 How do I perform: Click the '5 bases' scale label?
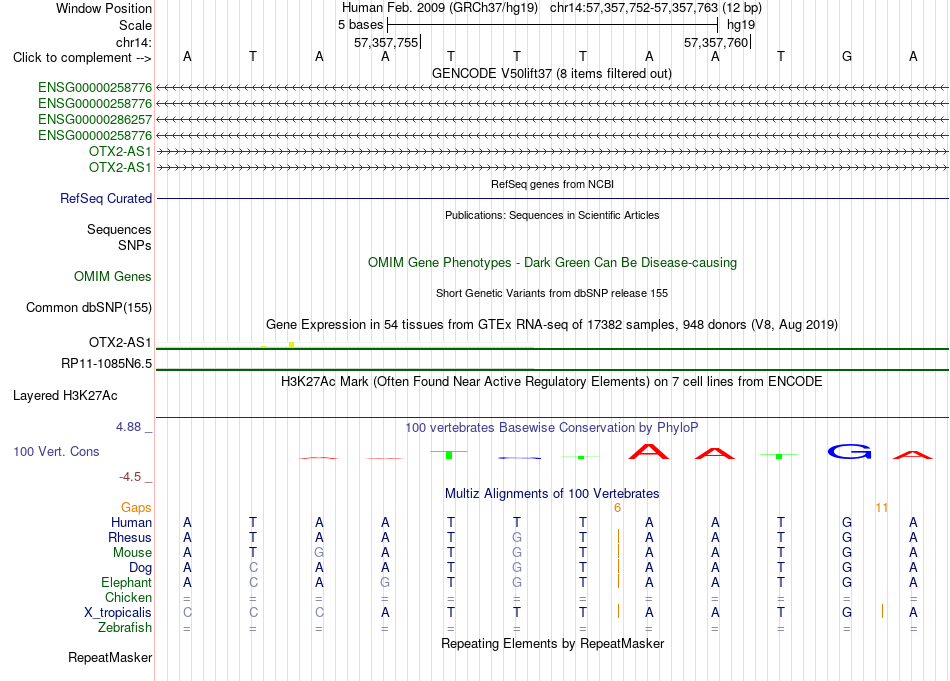click(360, 25)
